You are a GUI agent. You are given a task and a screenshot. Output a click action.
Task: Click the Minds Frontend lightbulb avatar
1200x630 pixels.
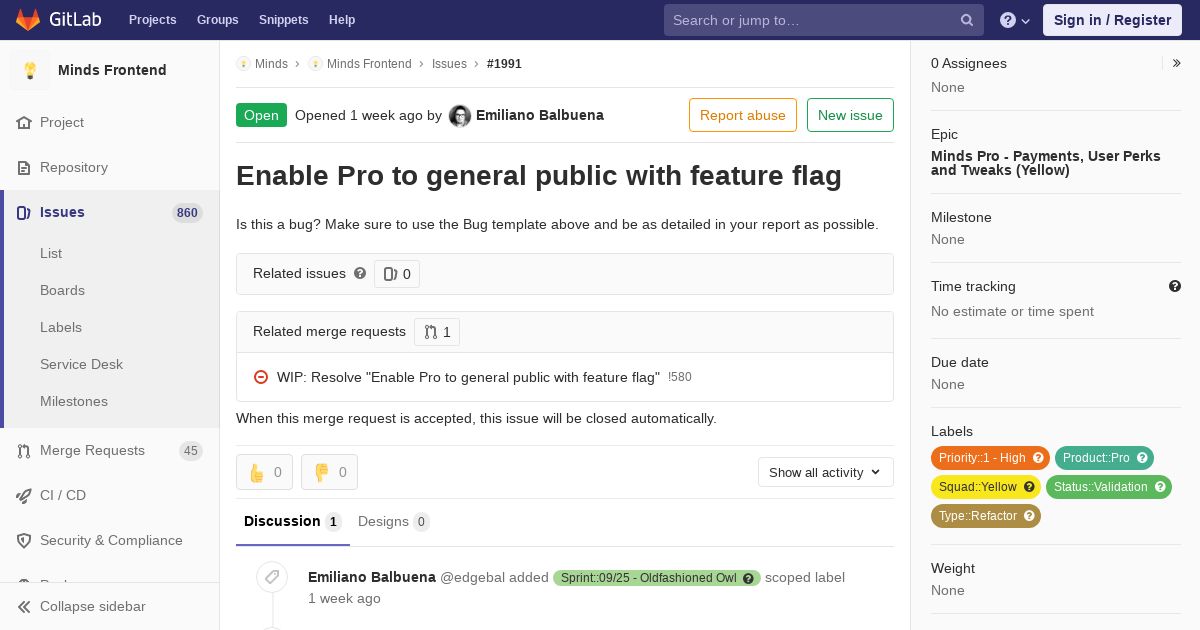pyautogui.click(x=30, y=70)
